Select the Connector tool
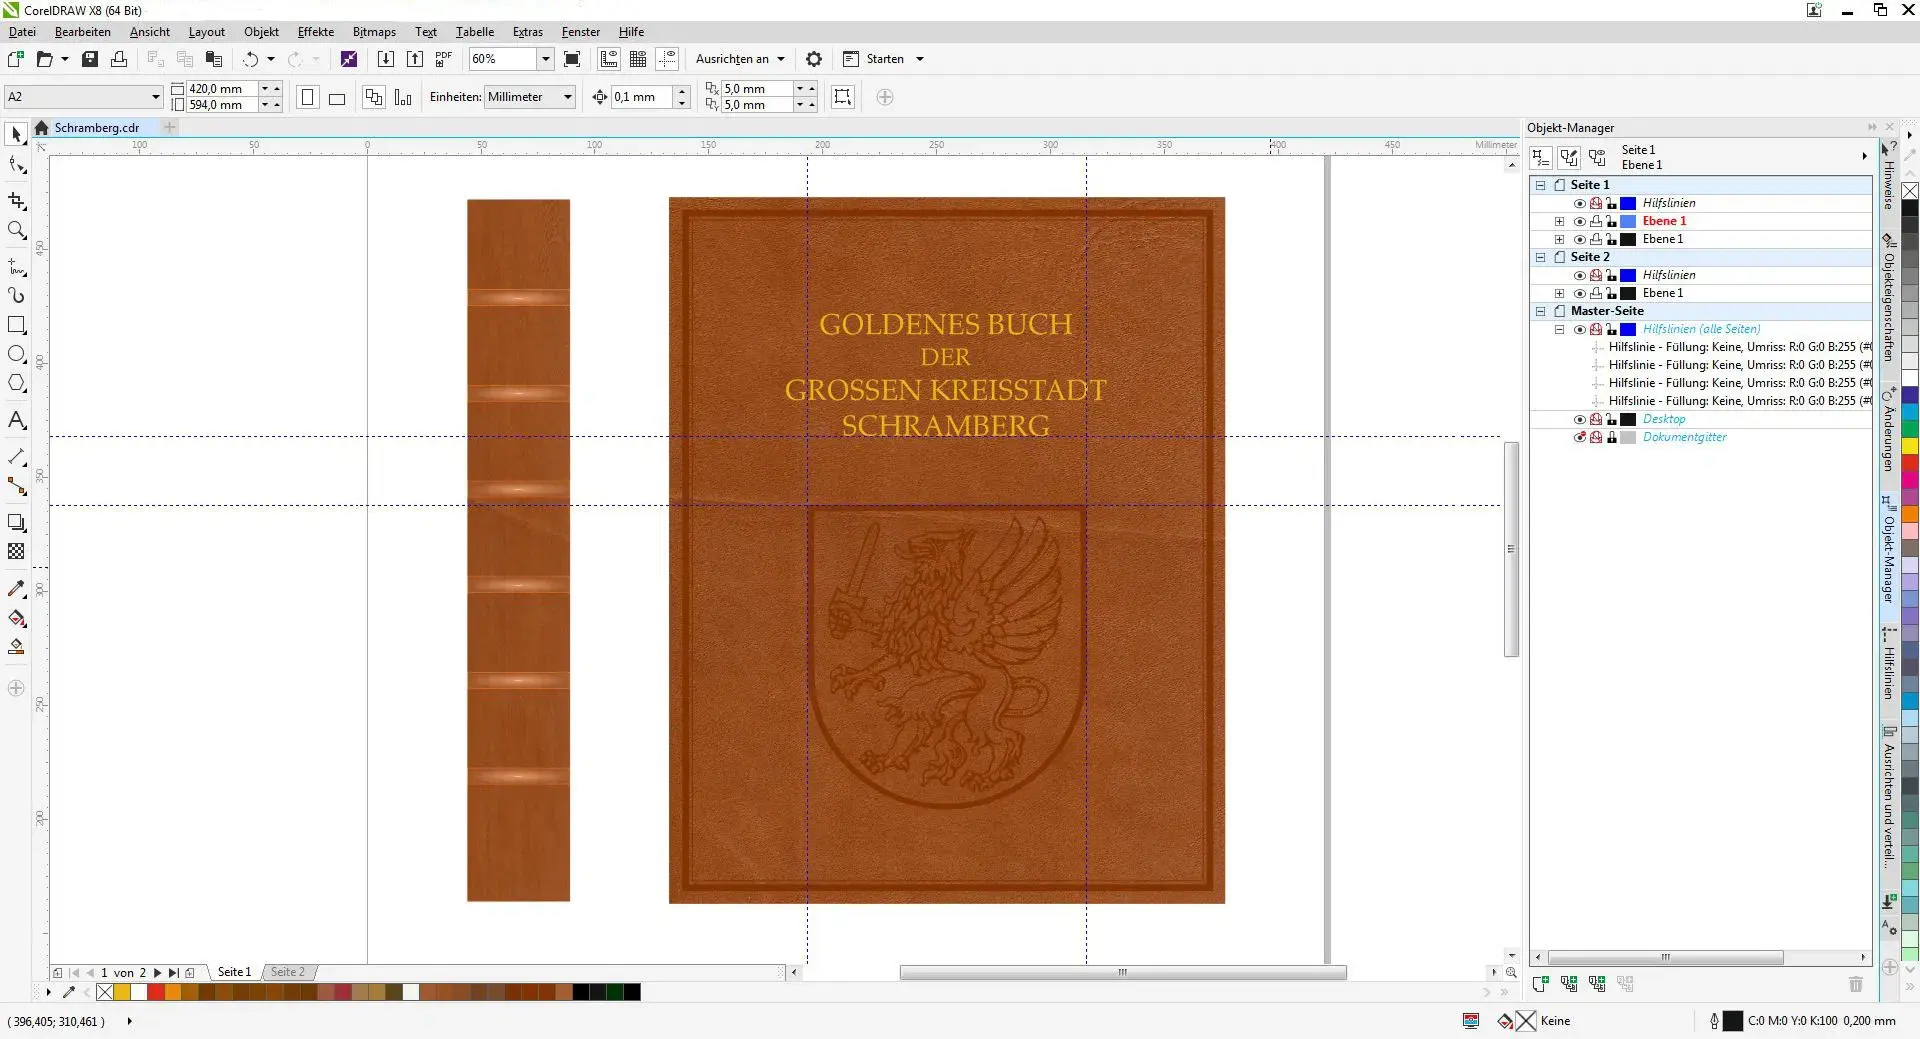Image resolution: width=1920 pixels, height=1039 pixels. (16, 486)
